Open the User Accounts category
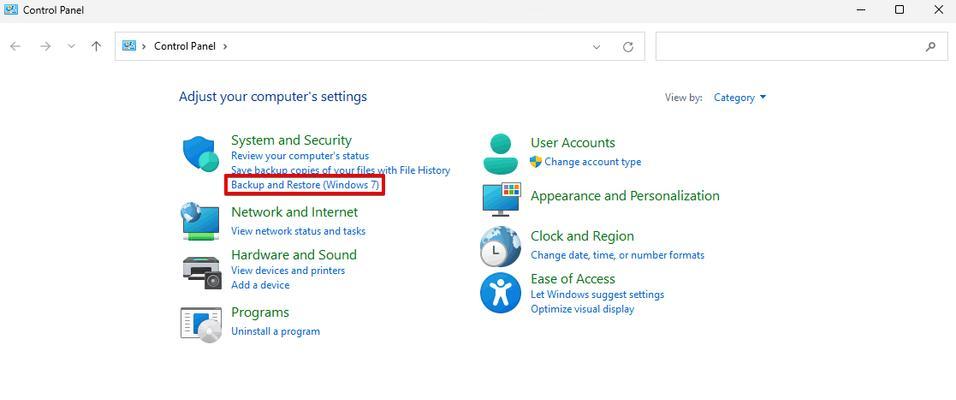This screenshot has width=956, height=400. click(573, 143)
